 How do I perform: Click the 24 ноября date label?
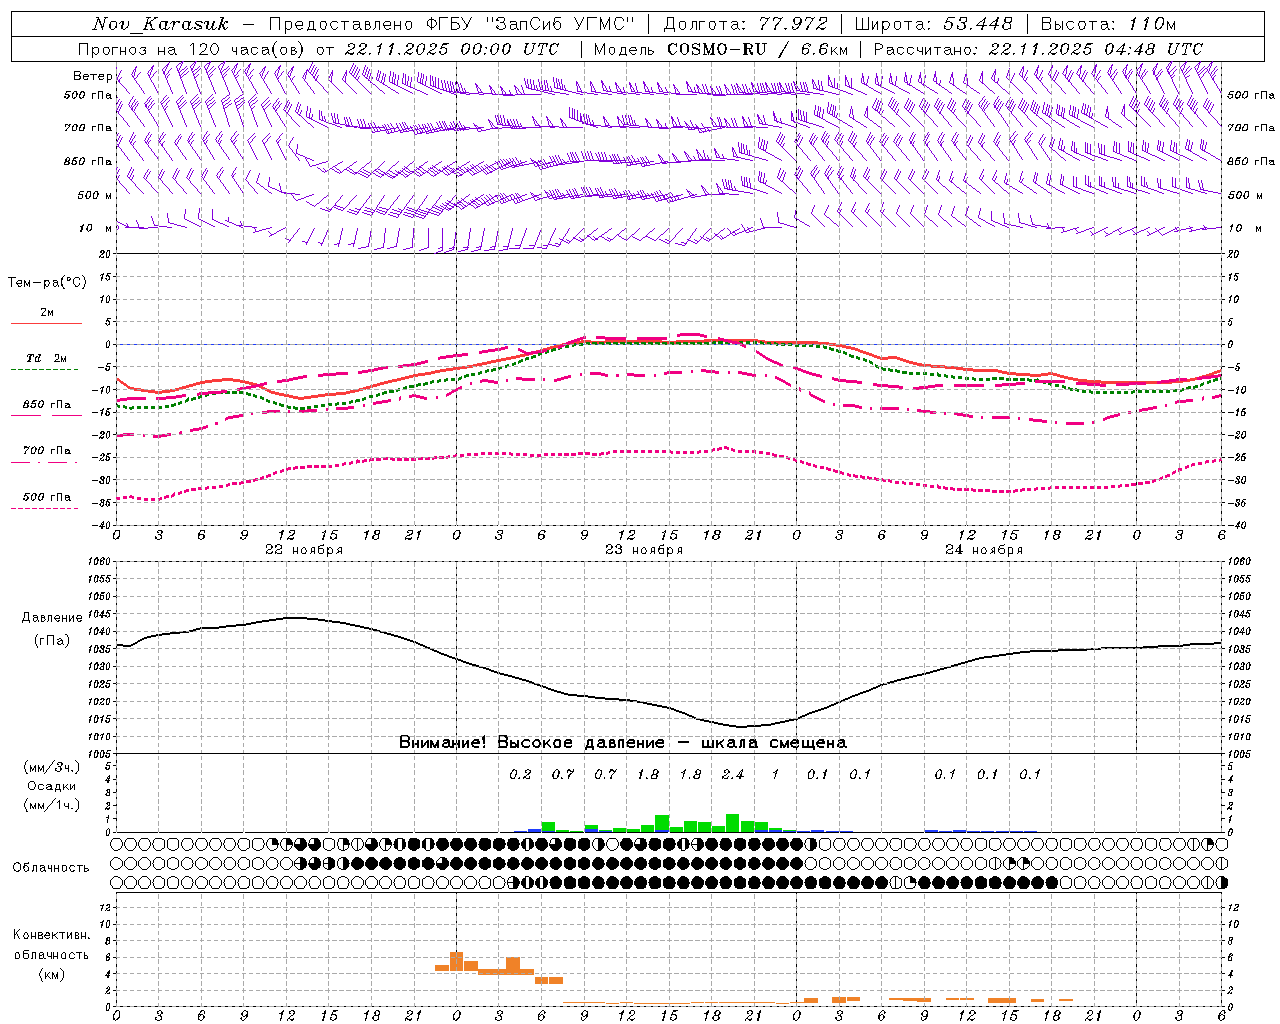[984, 550]
